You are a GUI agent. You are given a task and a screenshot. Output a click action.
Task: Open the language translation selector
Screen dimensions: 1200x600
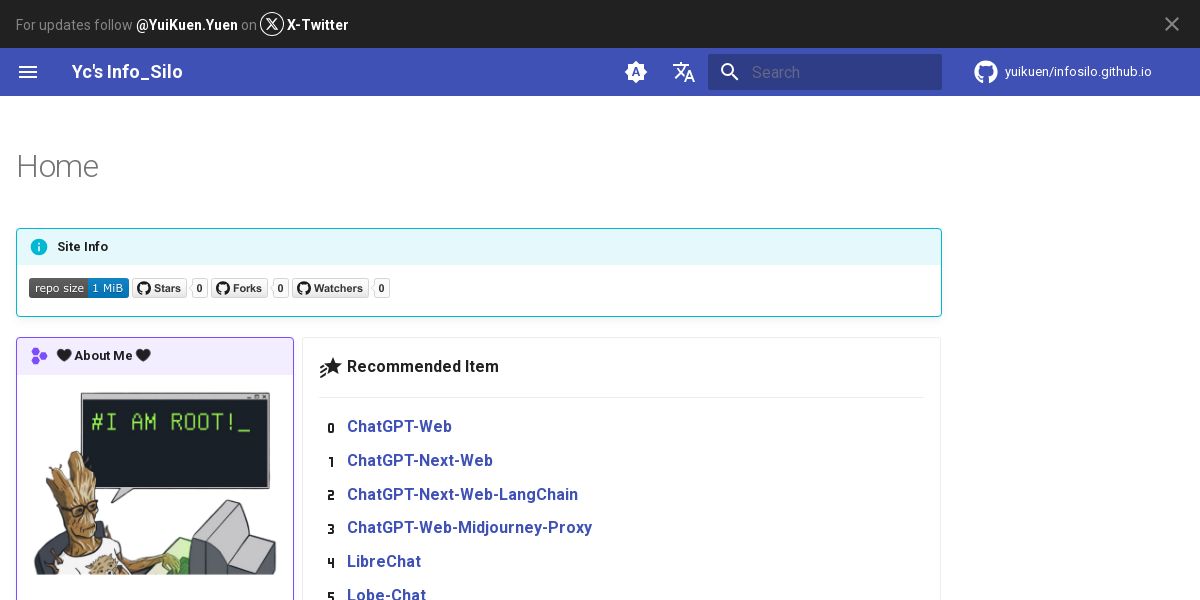tap(684, 72)
